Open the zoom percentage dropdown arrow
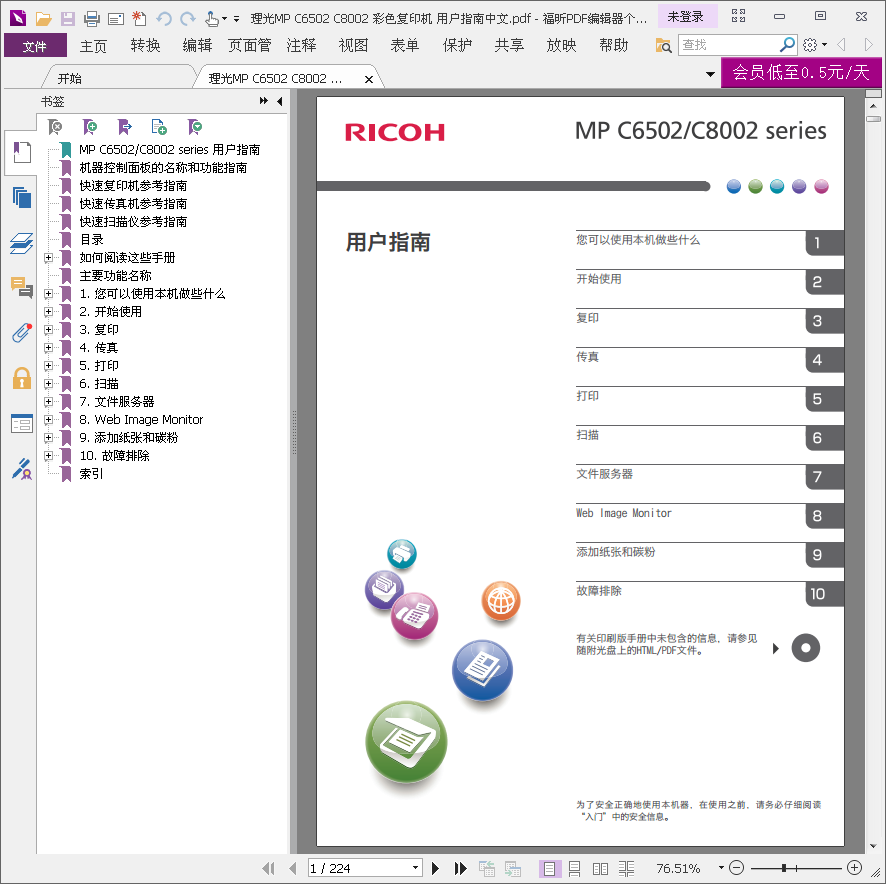The image size is (886, 884). point(721,868)
